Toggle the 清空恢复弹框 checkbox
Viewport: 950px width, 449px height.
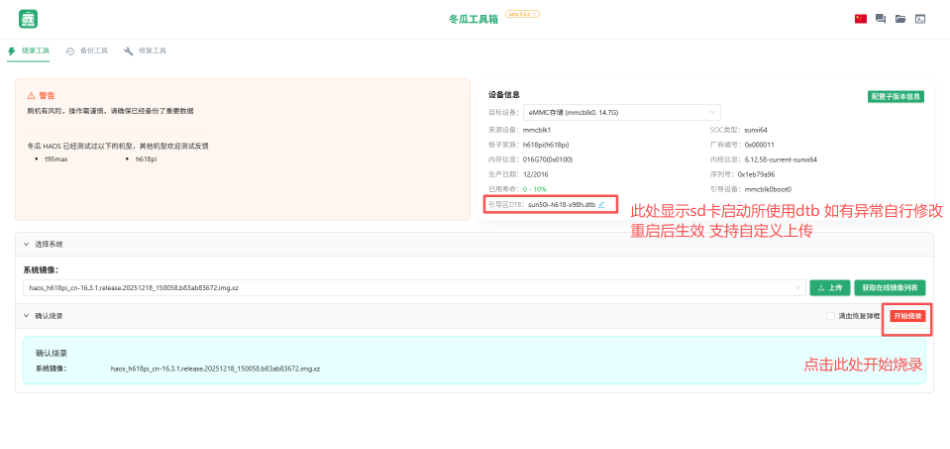click(x=830, y=316)
